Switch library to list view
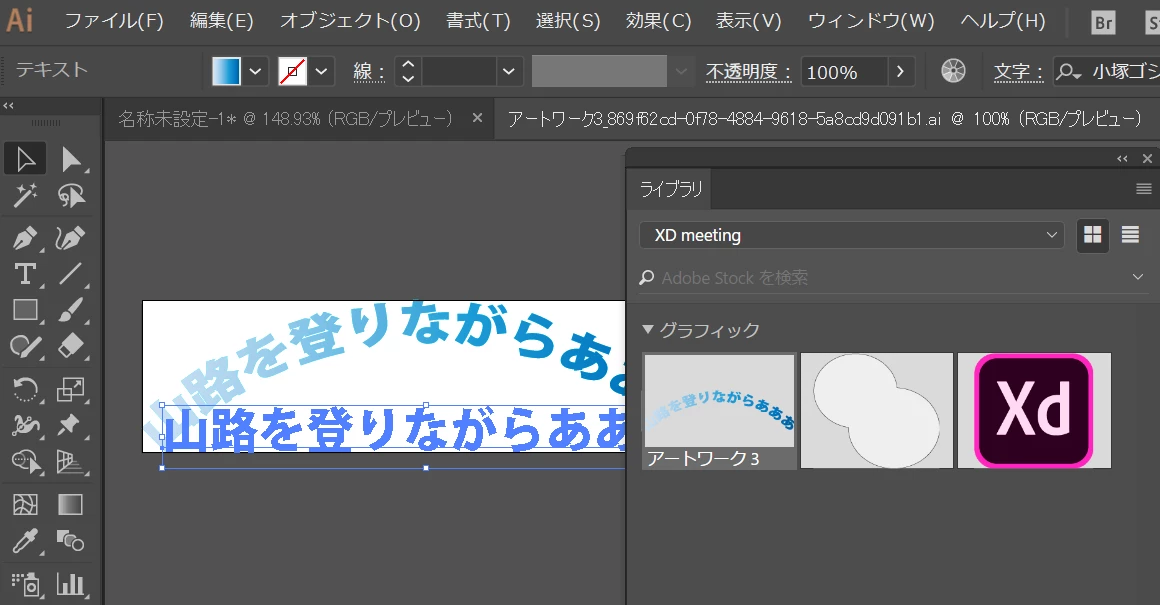Screen dimensions: 1160x605 1130,235
